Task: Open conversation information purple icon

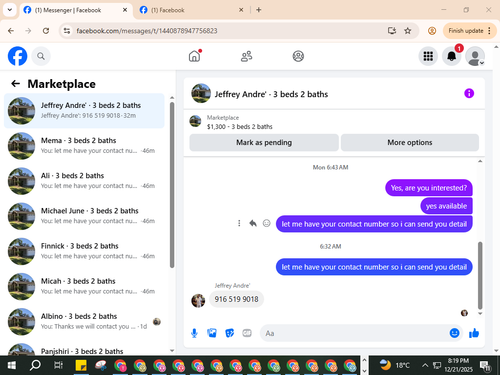Action: click(x=469, y=93)
